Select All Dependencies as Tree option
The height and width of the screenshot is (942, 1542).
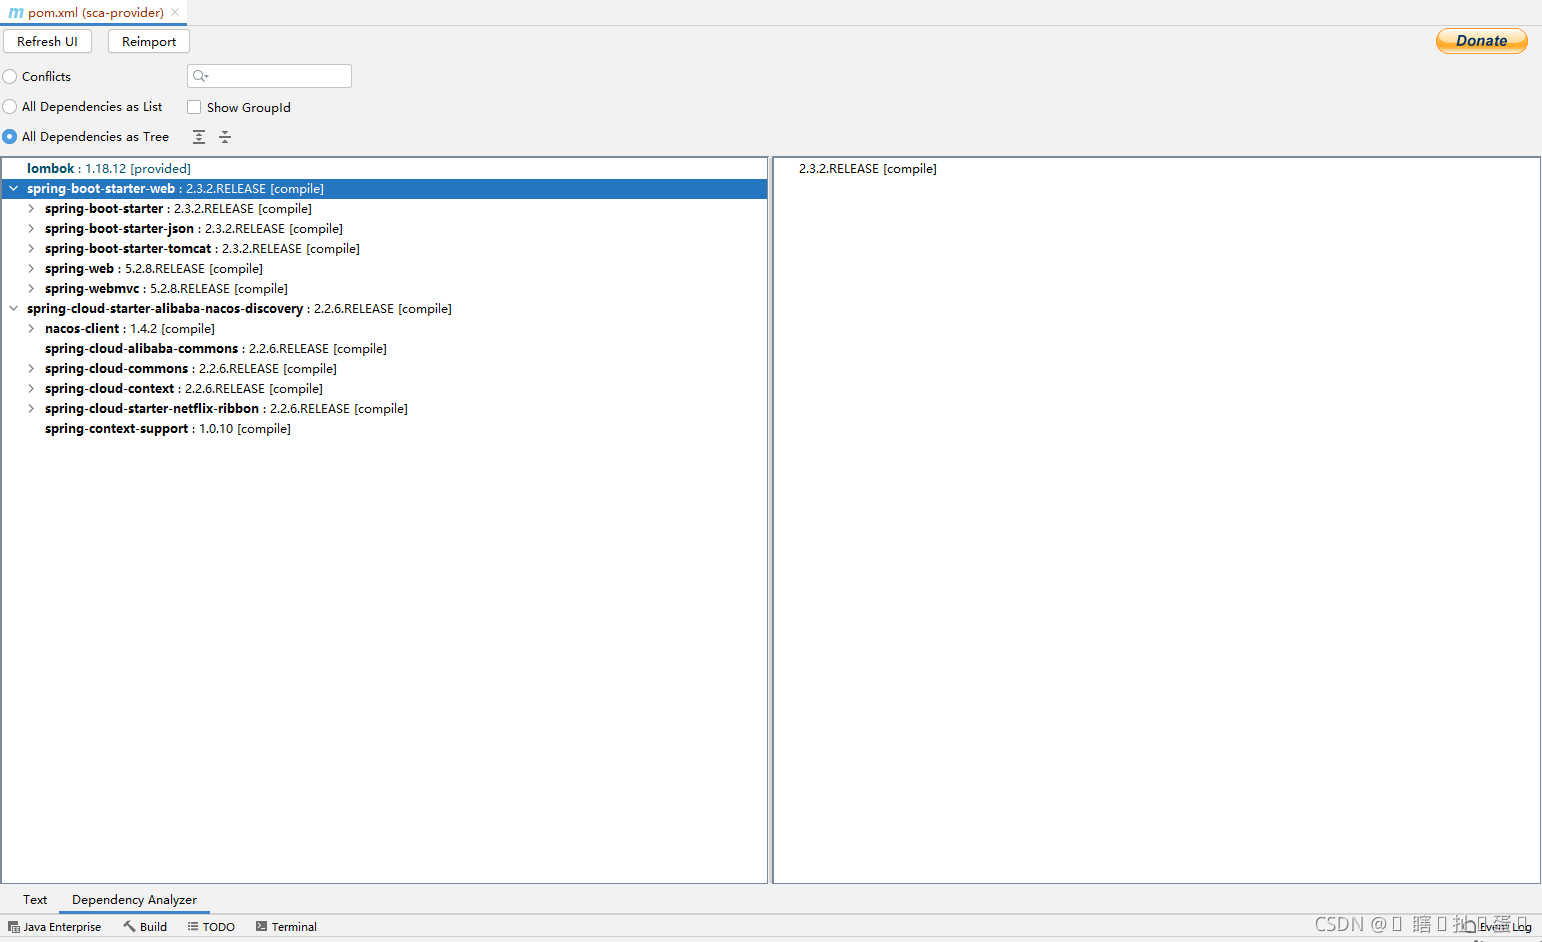click(10, 137)
